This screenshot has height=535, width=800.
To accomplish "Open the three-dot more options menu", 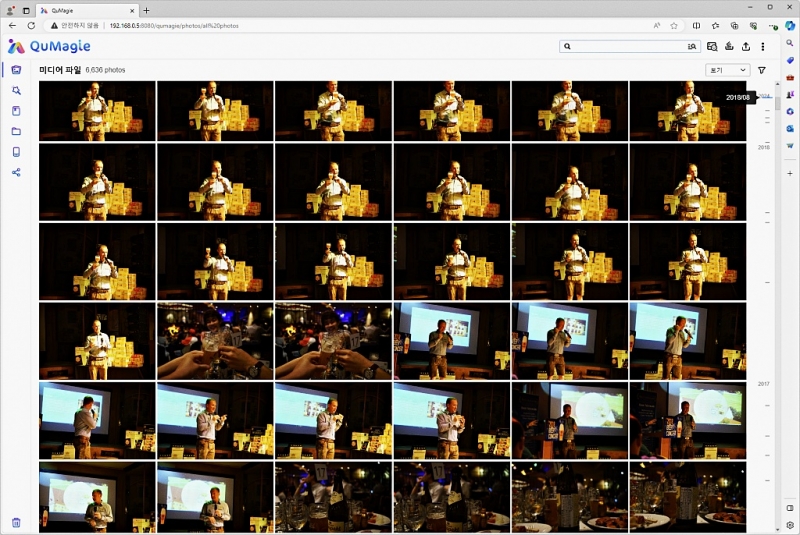I will point(763,46).
